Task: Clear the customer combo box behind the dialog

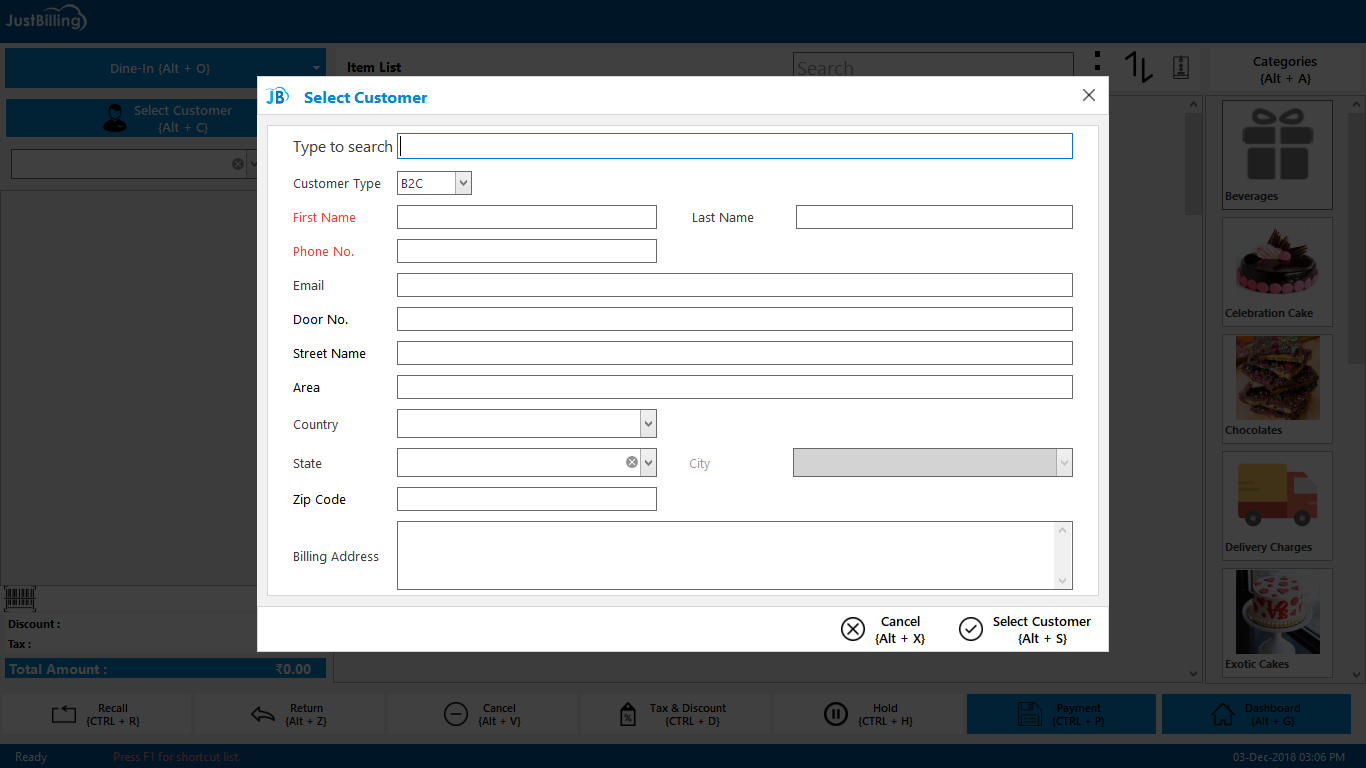Action: (238, 164)
